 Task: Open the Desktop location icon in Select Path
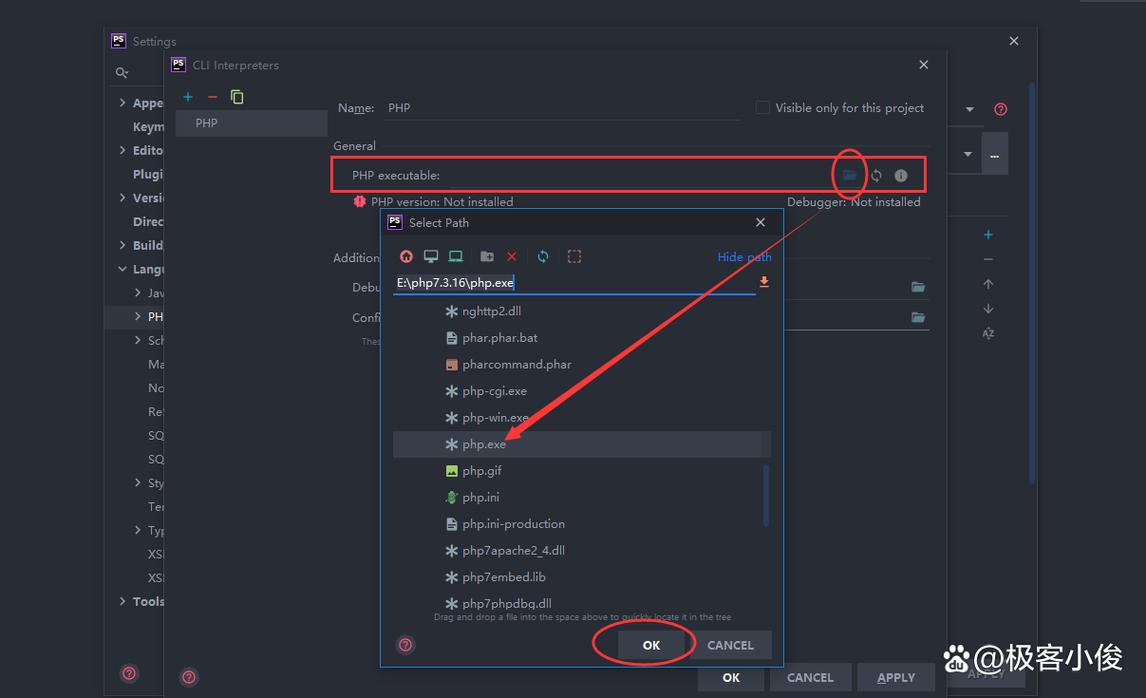(x=431, y=256)
